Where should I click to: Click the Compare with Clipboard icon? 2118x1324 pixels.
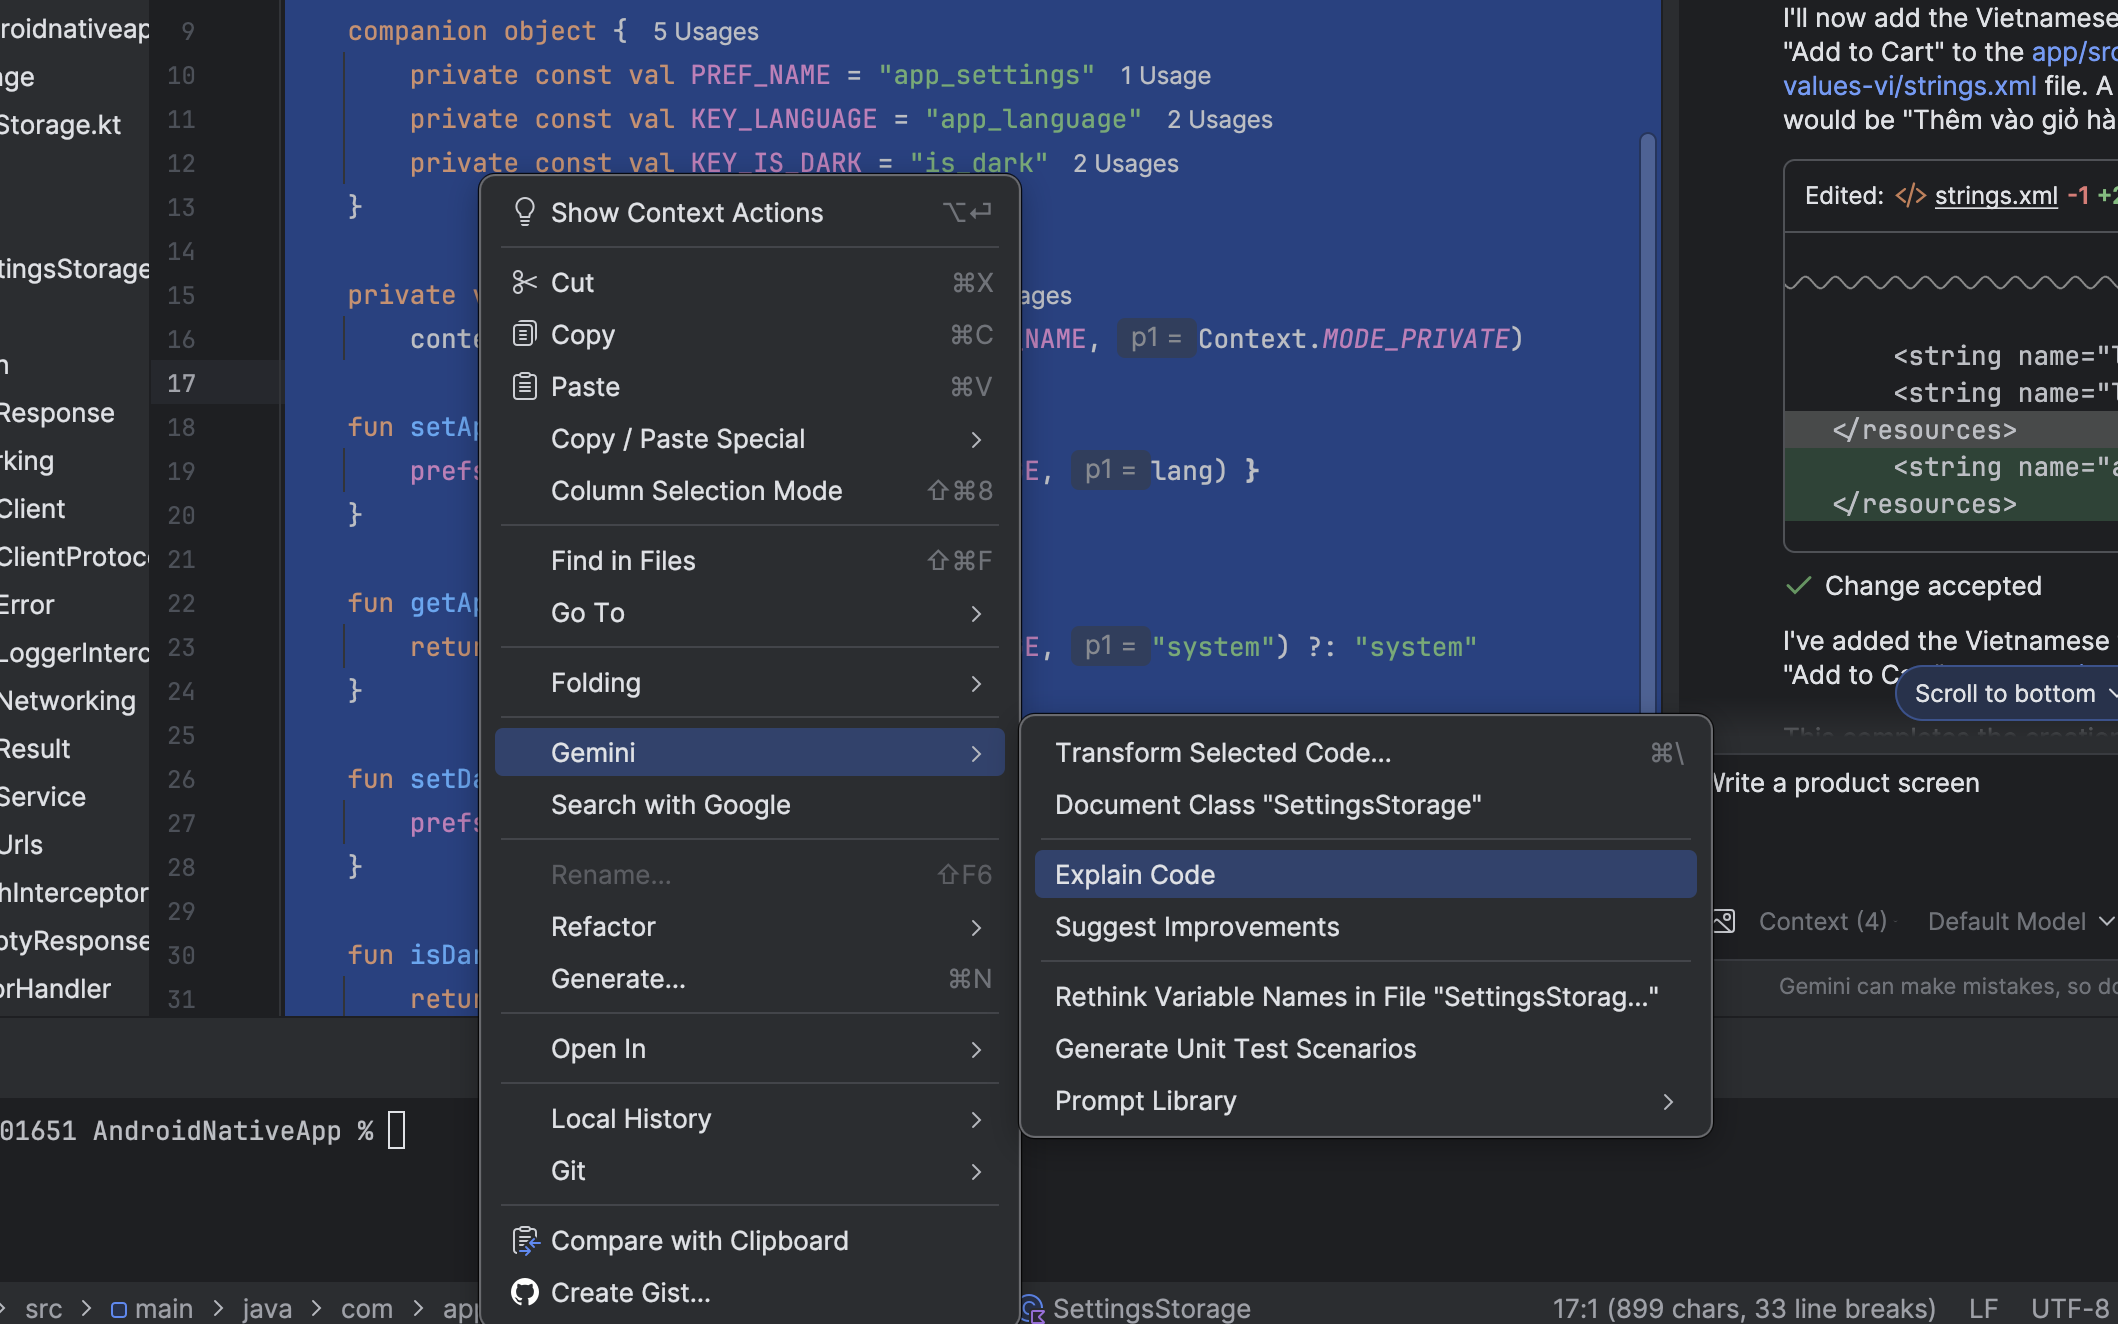click(524, 1241)
